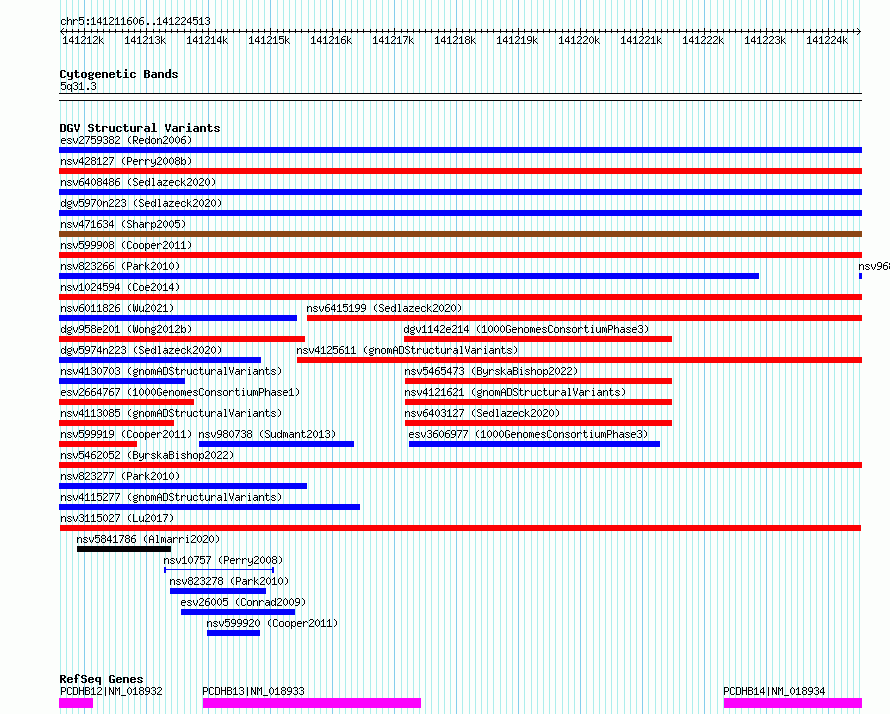Click nsv599920 (Cooper2011) label
Image resolution: width=890 pixels, height=714 pixels.
pyautogui.click(x=272, y=623)
